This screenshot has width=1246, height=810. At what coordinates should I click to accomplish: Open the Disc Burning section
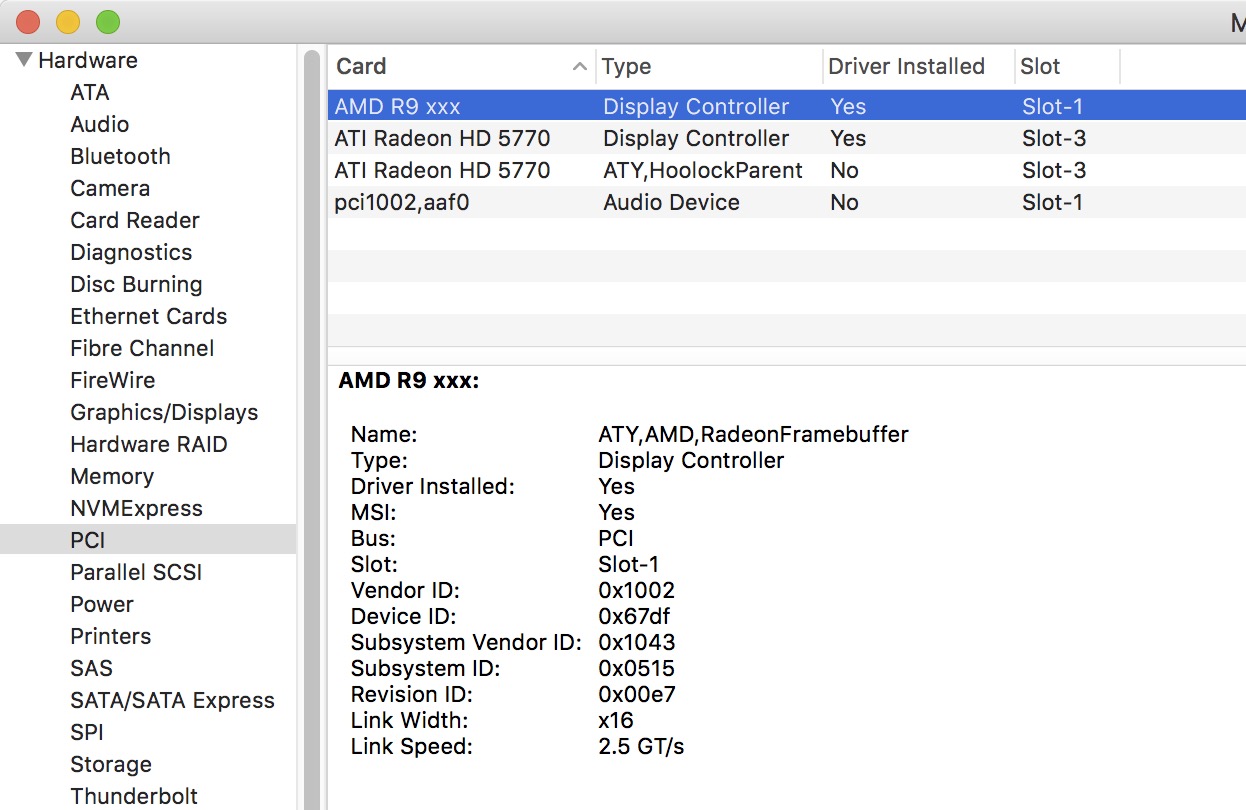click(136, 284)
